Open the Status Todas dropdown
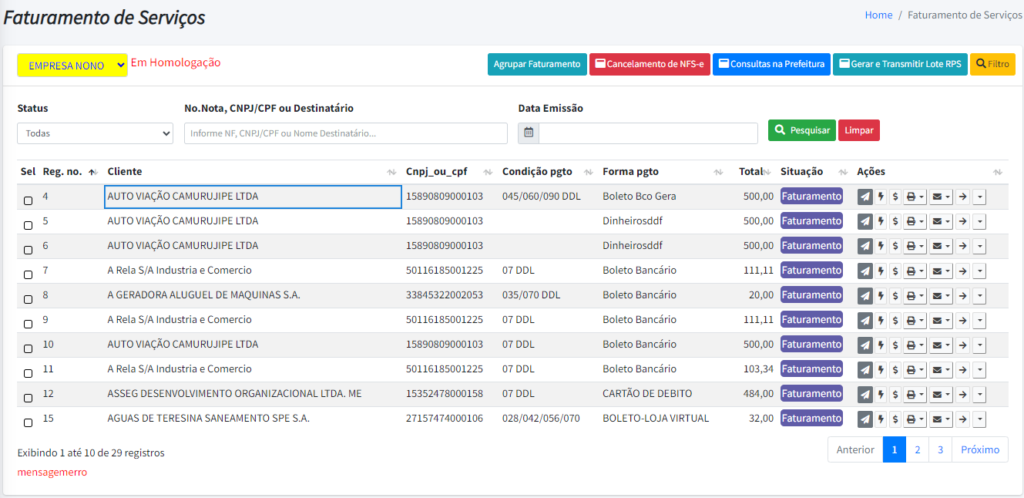Viewport: 1024px width, 498px height. click(x=95, y=133)
